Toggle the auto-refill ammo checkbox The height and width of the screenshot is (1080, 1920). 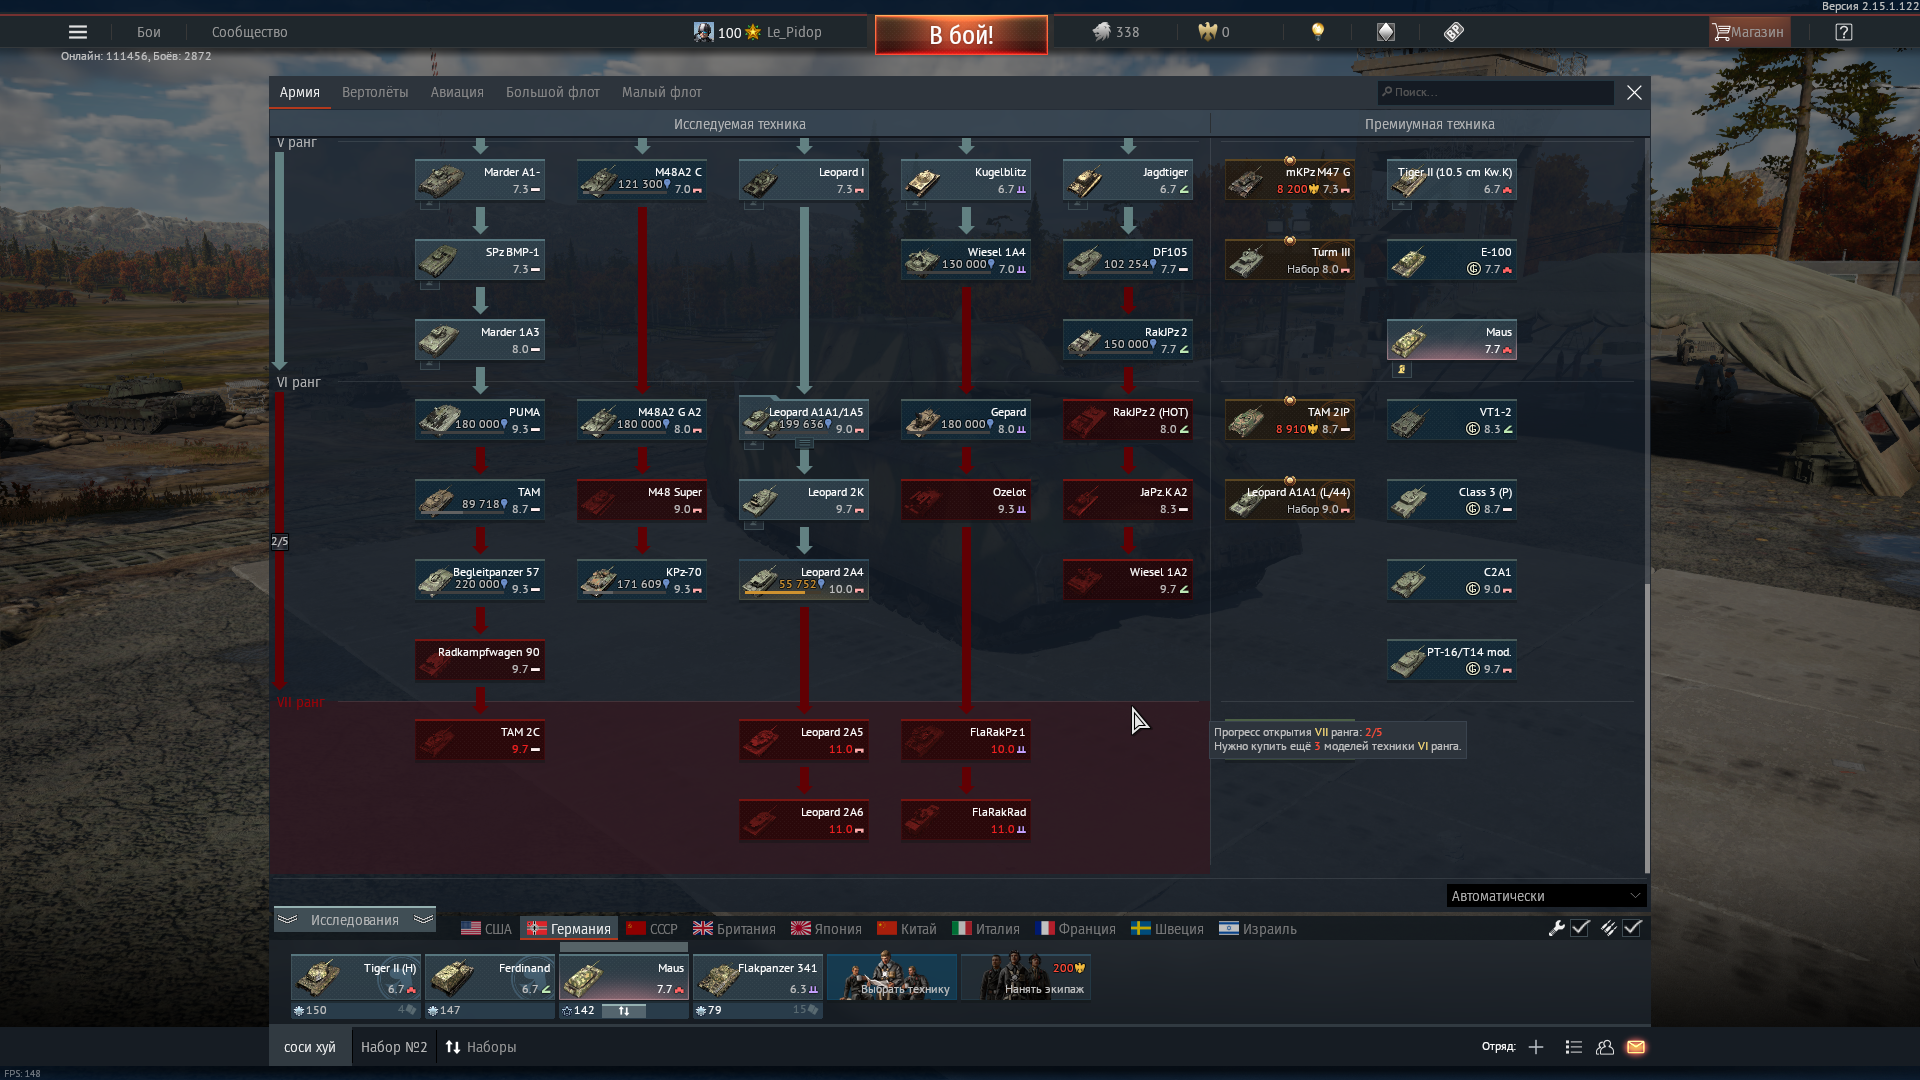[1632, 928]
